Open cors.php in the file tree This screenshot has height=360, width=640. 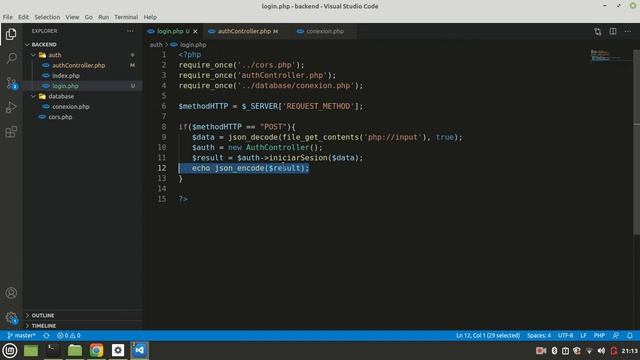[83, 117]
